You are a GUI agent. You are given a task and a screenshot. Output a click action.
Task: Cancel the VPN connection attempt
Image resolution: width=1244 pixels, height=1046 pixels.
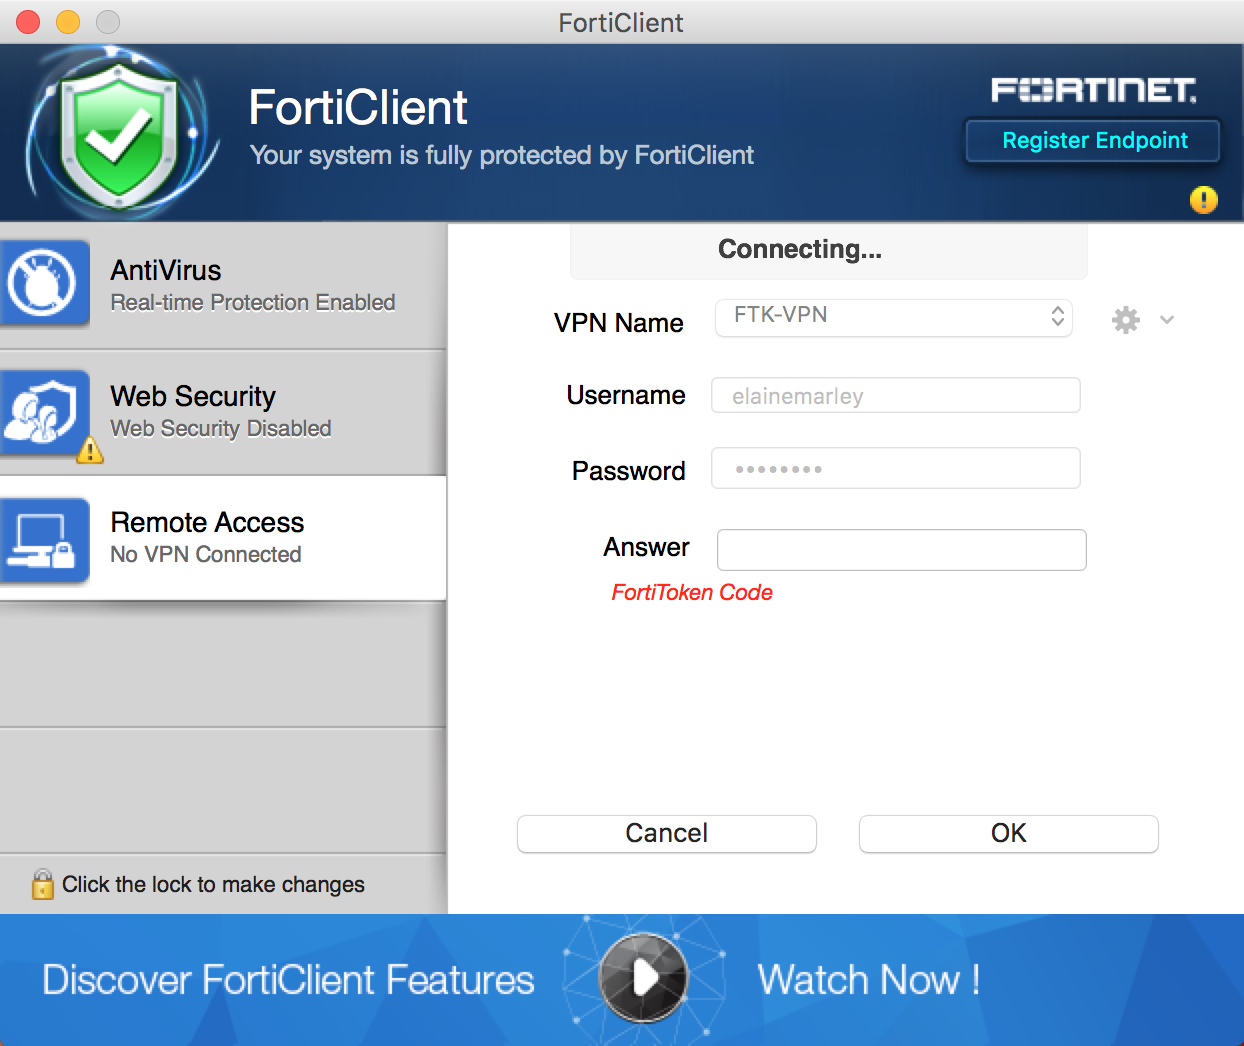pyautogui.click(x=667, y=834)
